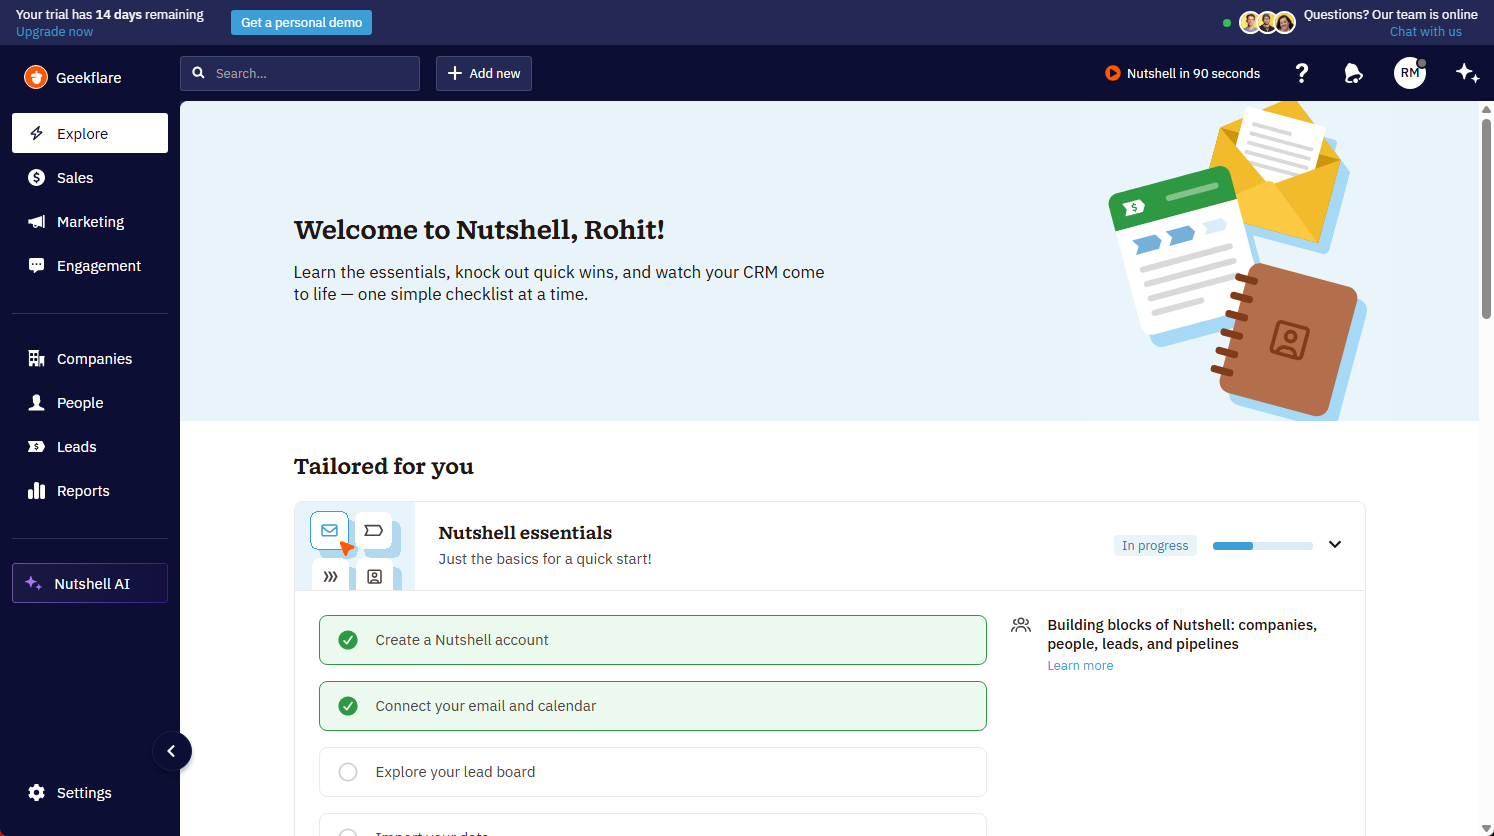Open the Explore page in sidebar
1494x836 pixels.
pyautogui.click(x=90, y=133)
